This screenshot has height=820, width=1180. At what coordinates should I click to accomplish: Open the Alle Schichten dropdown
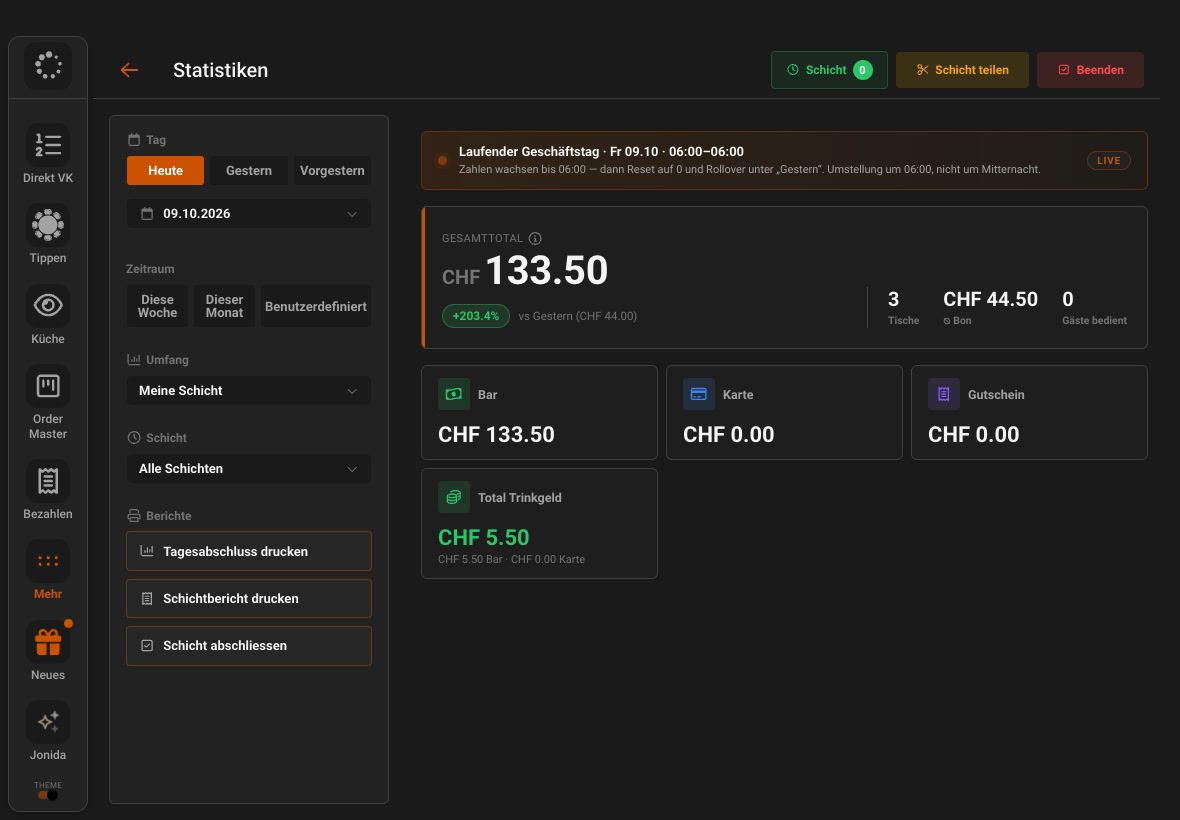coord(249,469)
